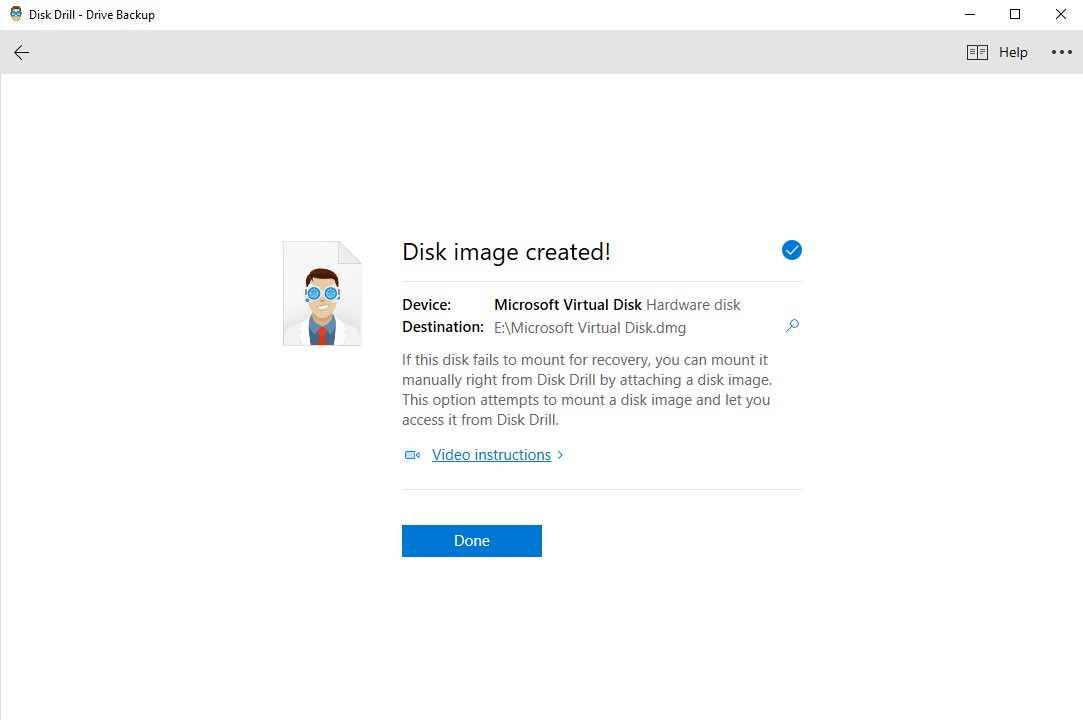Image resolution: width=1083 pixels, height=720 pixels.
Task: Click the Disk Drill app icon in title bar
Action: pos(15,14)
